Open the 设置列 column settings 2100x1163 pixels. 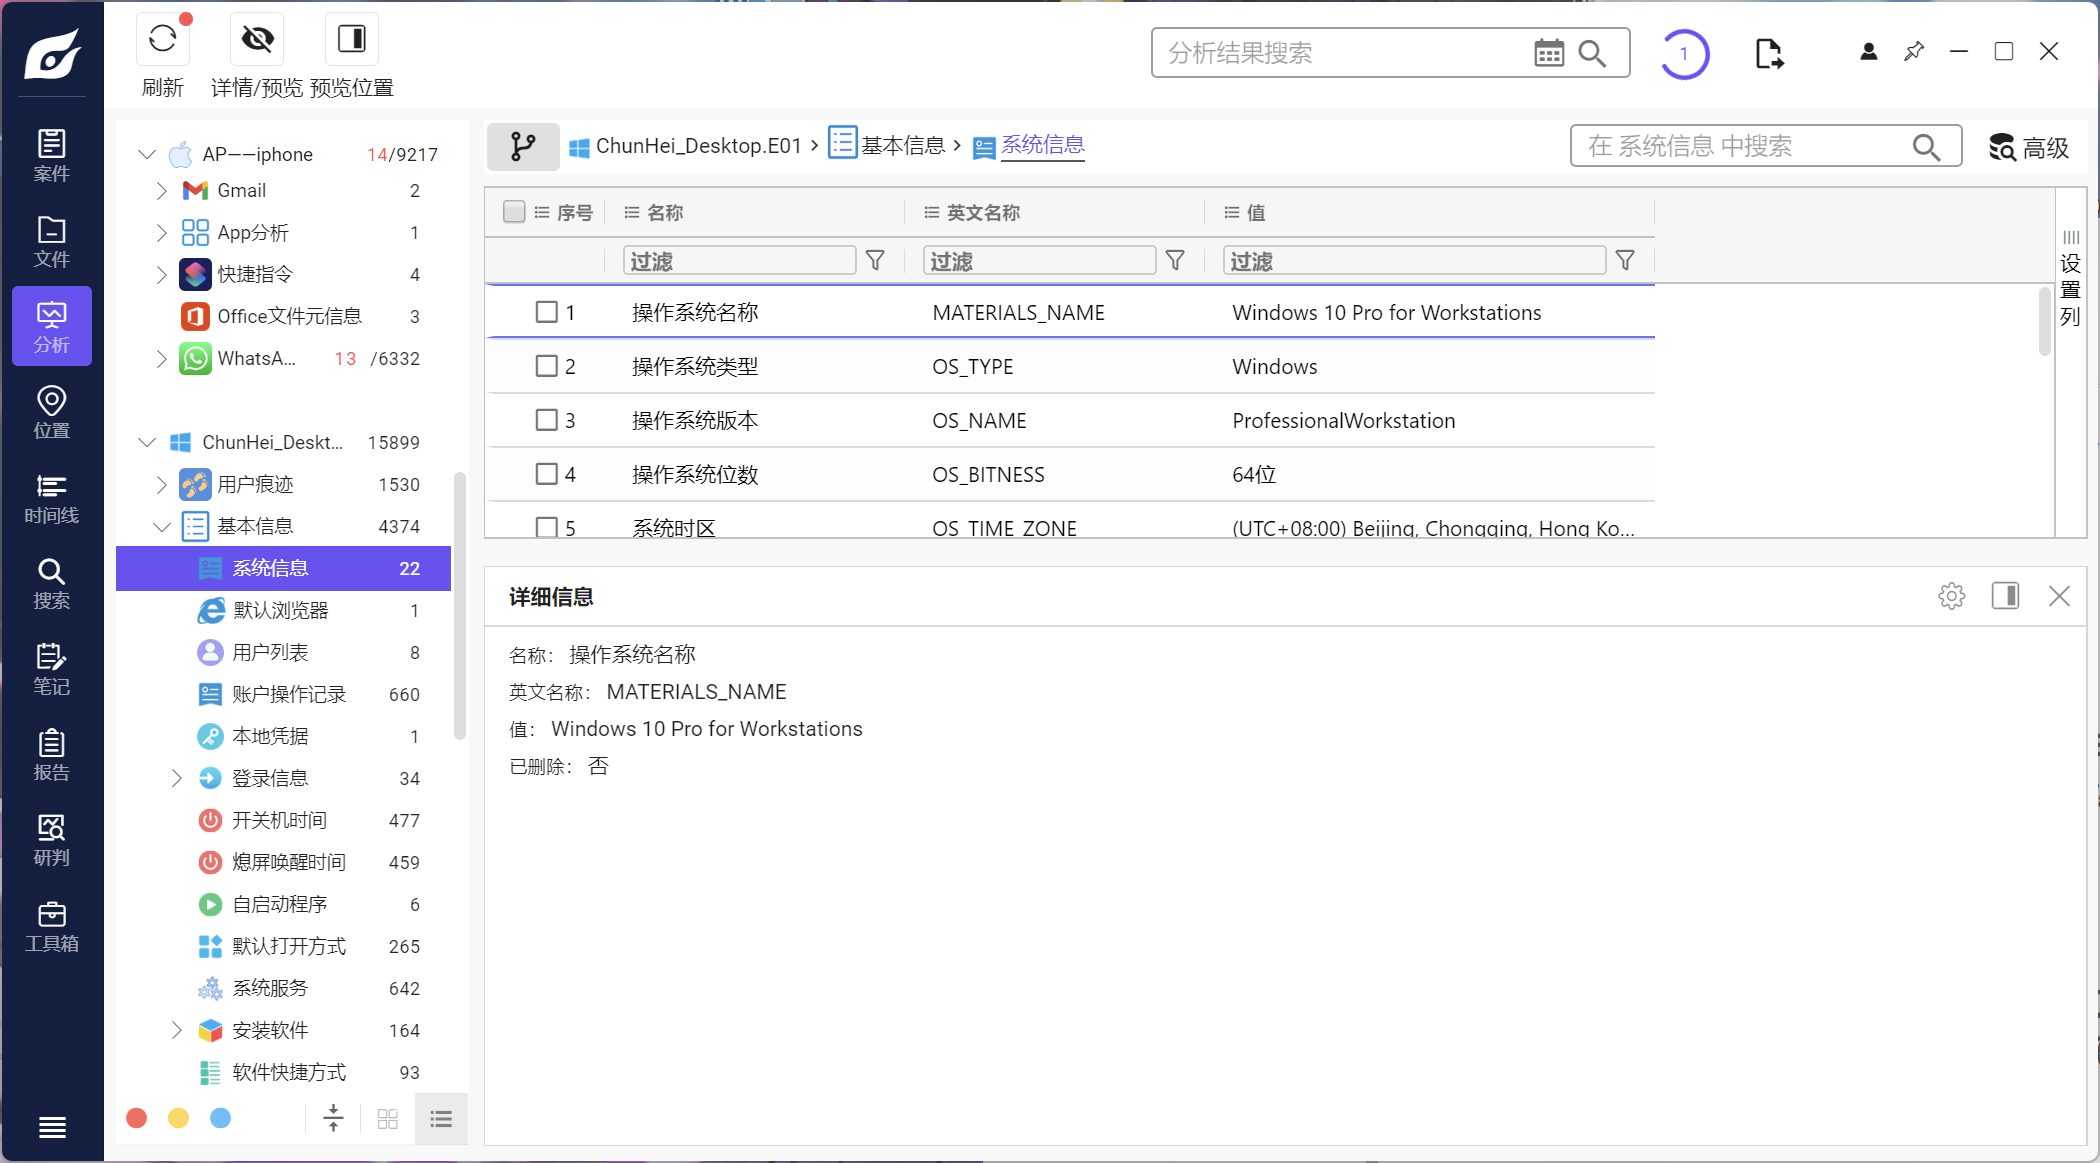(x=2070, y=280)
